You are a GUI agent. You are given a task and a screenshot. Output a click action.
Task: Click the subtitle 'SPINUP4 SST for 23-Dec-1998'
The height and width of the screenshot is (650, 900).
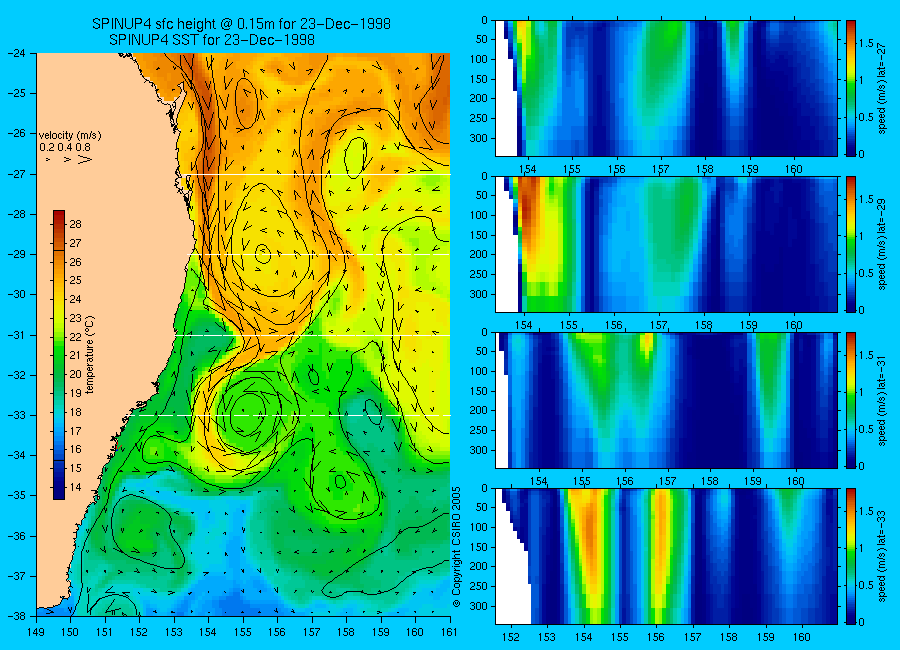click(212, 40)
